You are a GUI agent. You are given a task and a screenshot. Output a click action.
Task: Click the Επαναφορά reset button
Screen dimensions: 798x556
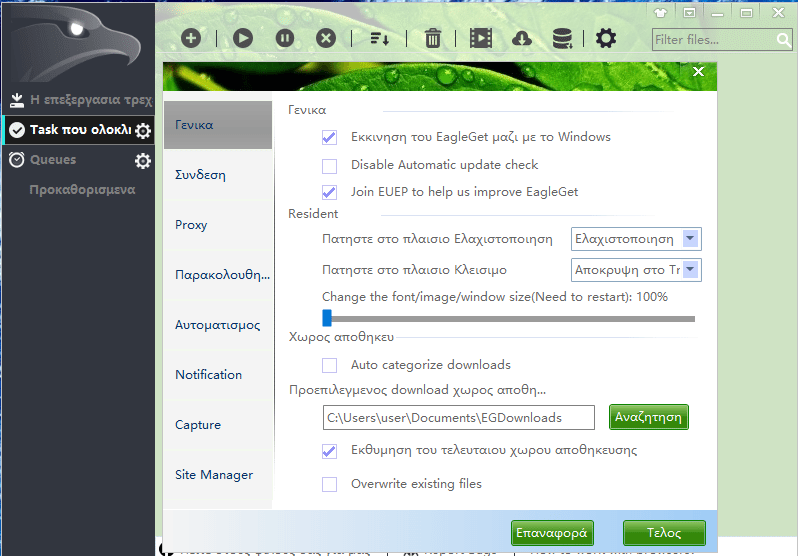(x=552, y=533)
